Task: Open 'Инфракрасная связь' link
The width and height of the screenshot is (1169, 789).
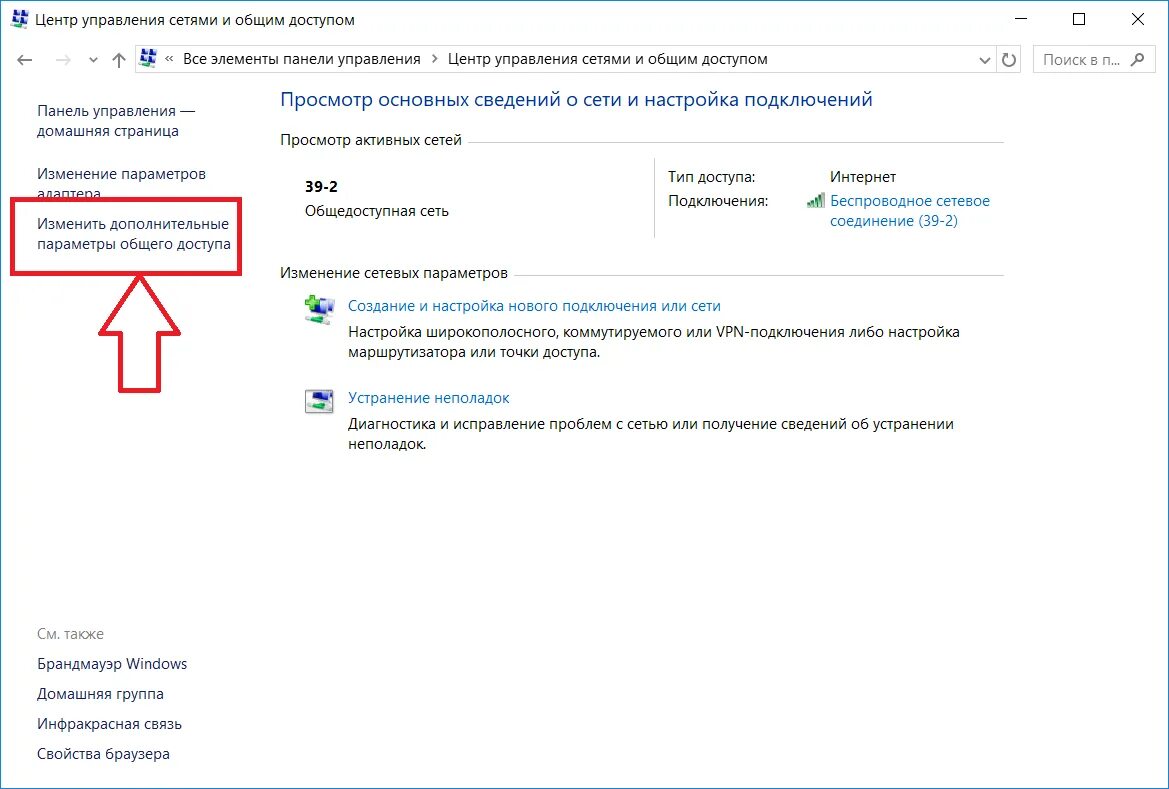Action: pyautogui.click(x=109, y=724)
